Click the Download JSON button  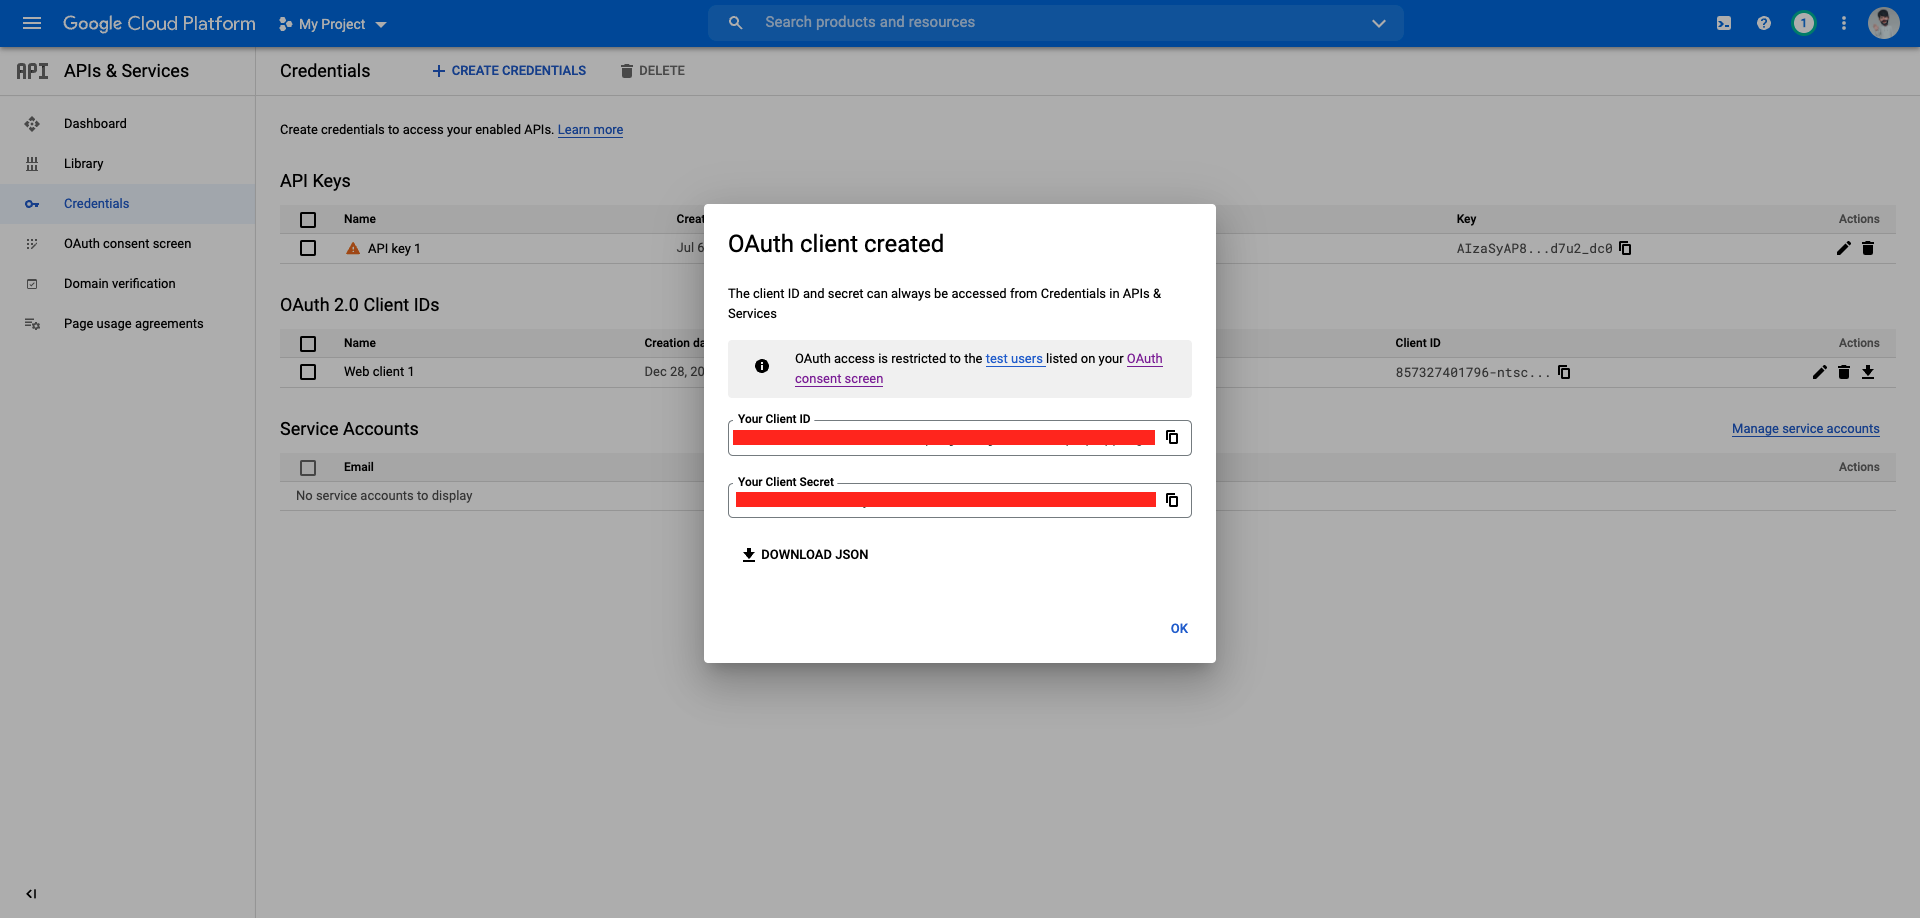805,555
